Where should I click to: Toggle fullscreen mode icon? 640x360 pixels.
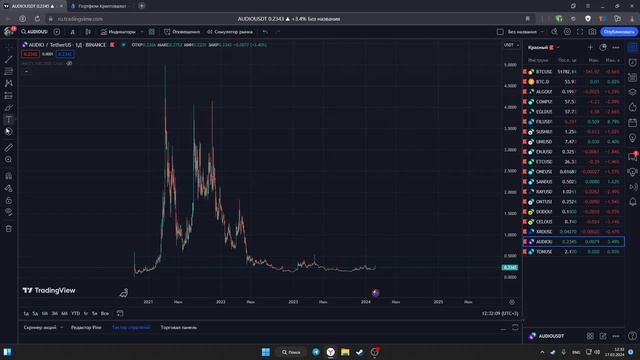point(580,32)
